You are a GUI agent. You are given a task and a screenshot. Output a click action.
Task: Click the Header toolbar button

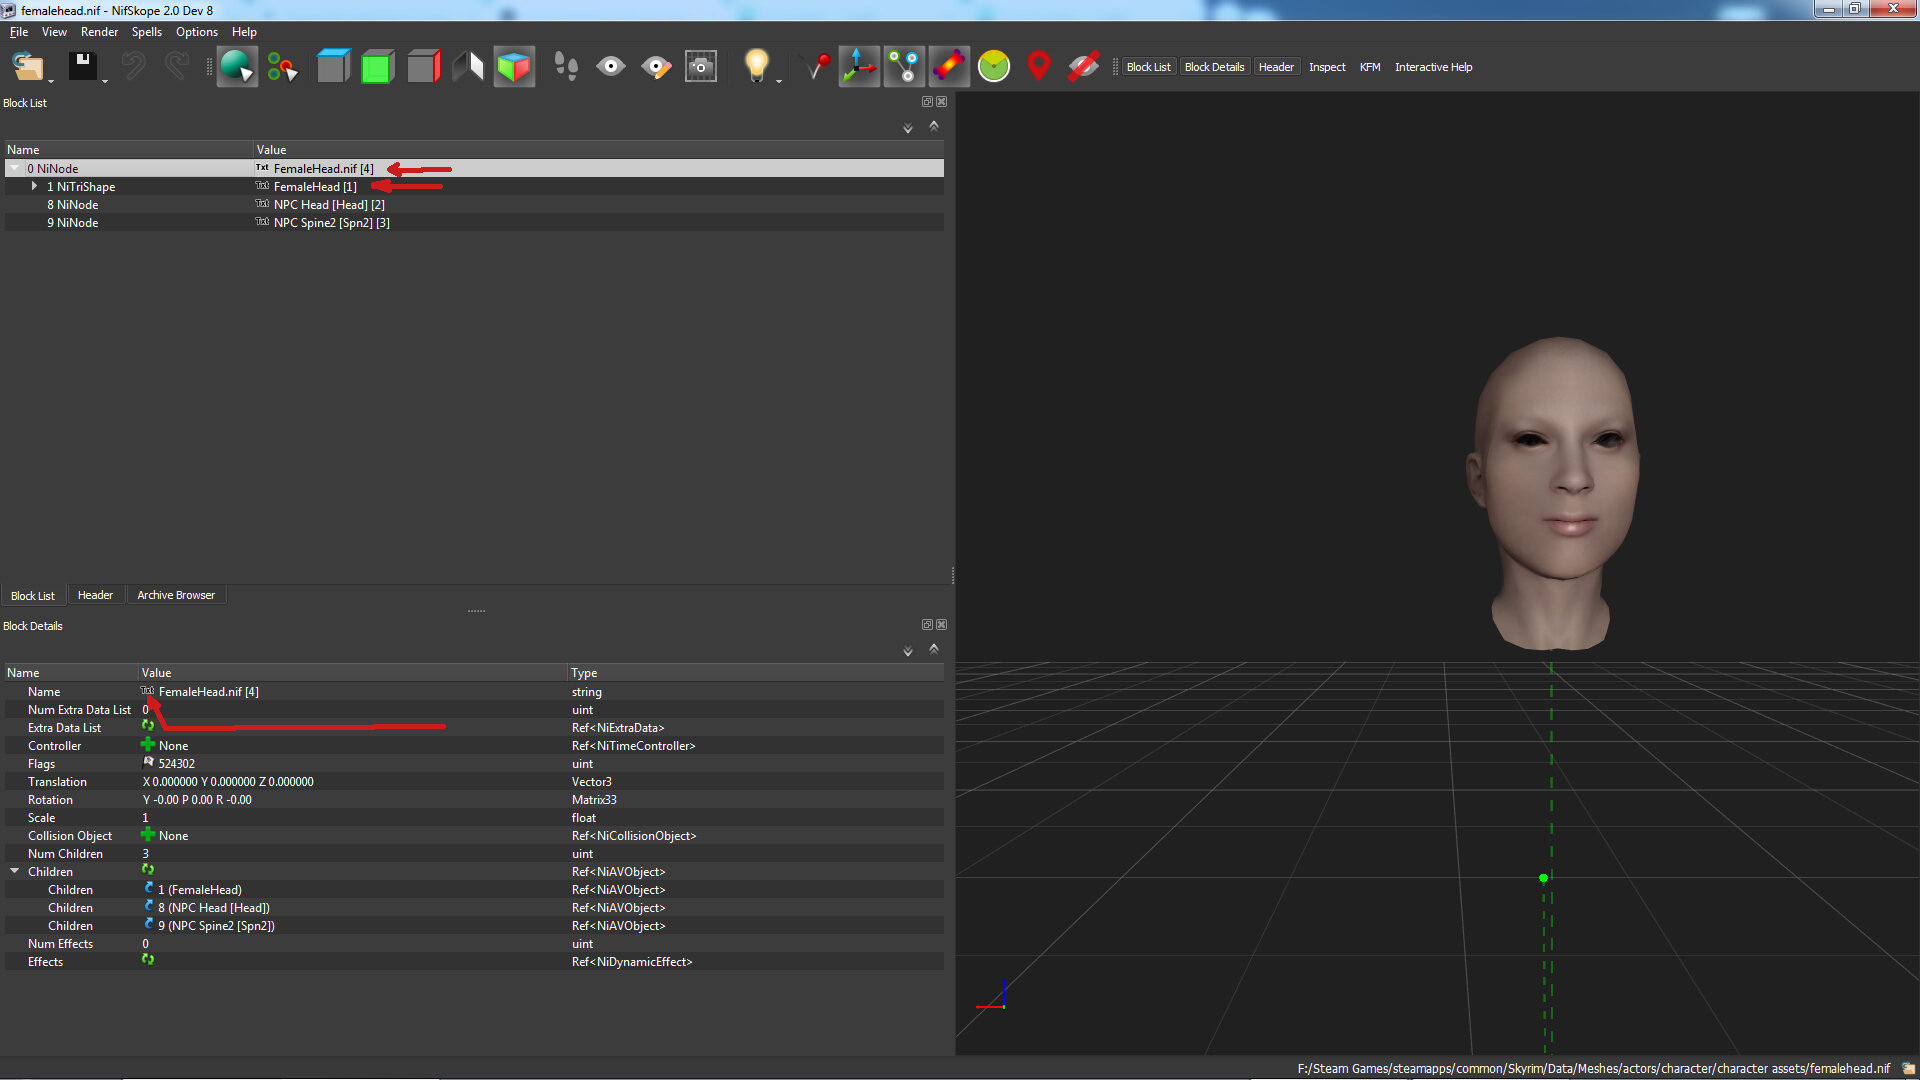coord(1276,67)
